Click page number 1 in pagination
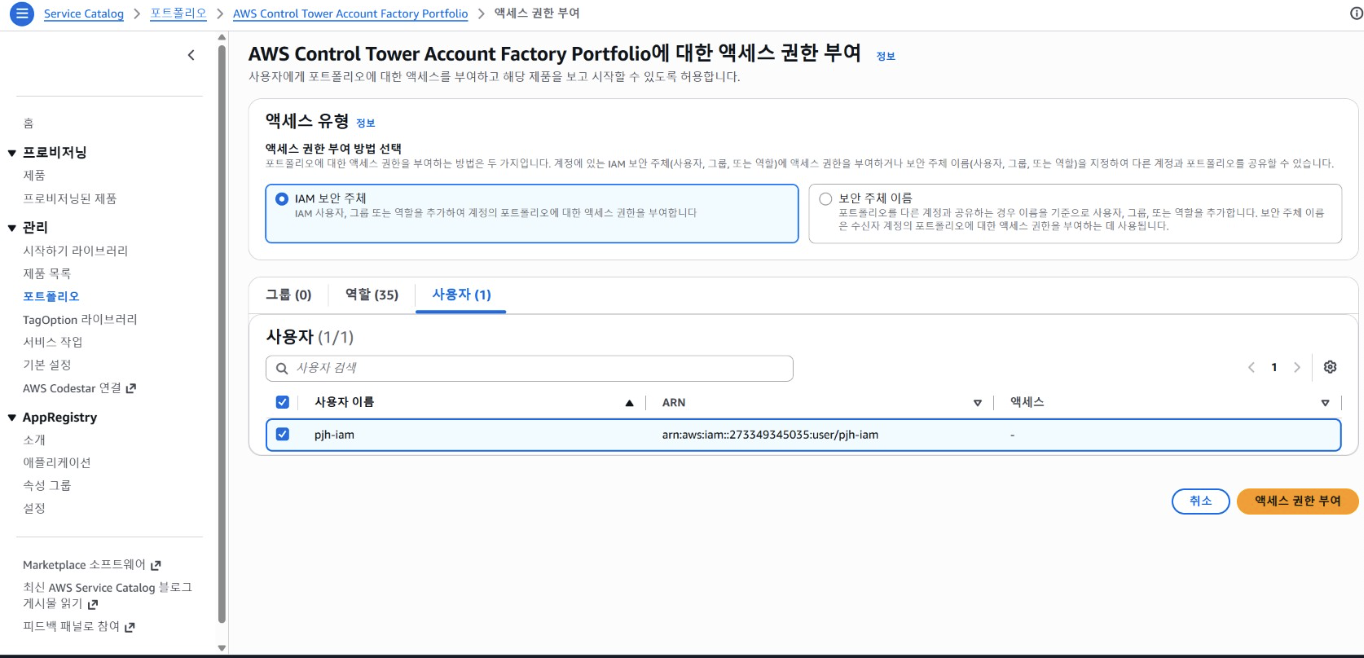This screenshot has height=658, width=1364. [1274, 367]
